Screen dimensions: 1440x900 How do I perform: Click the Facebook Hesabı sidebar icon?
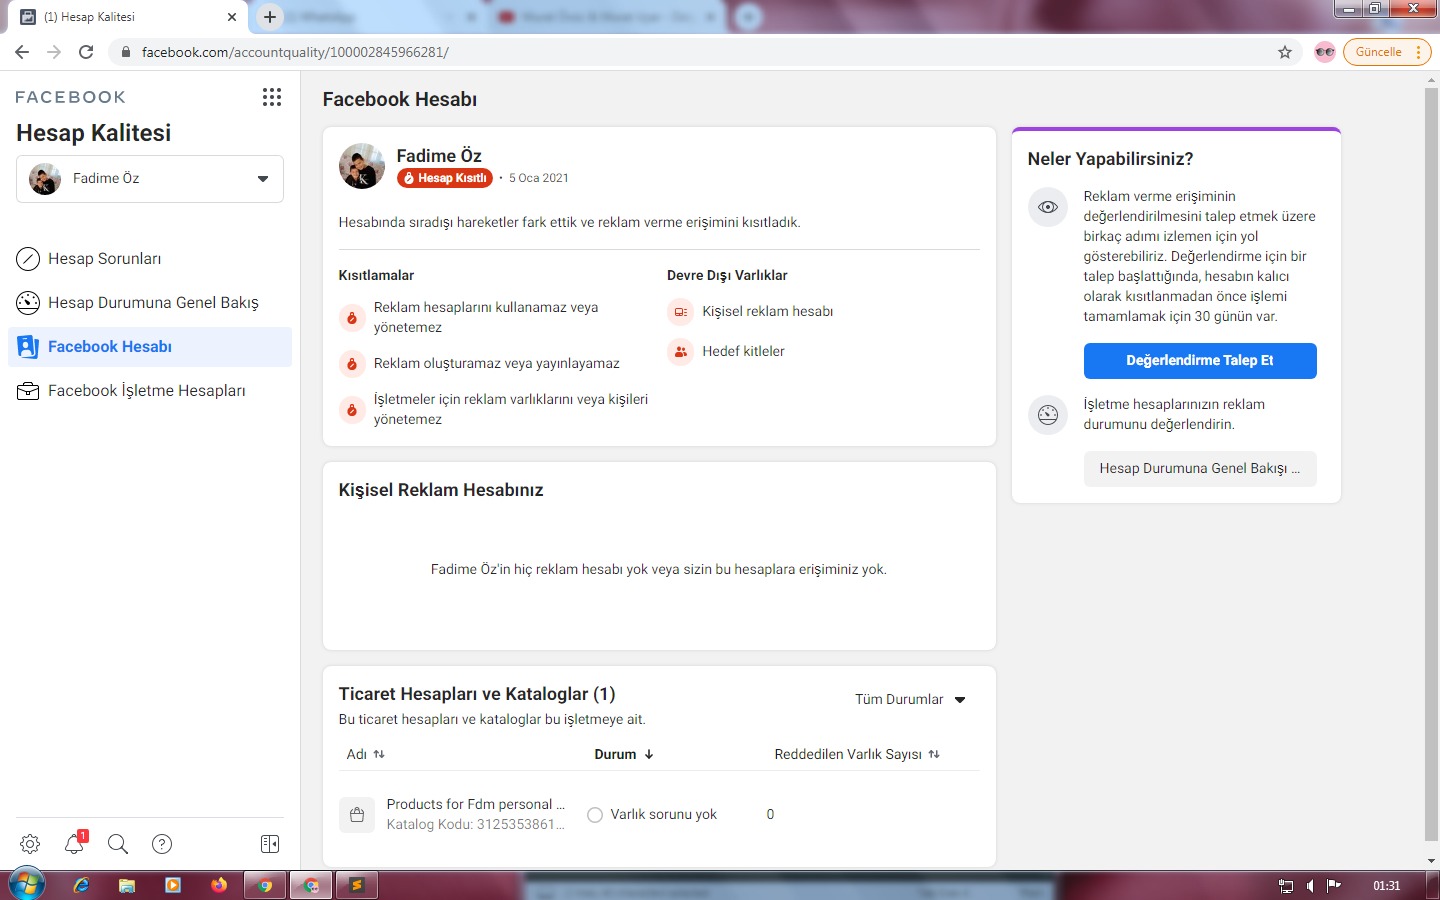click(x=28, y=347)
